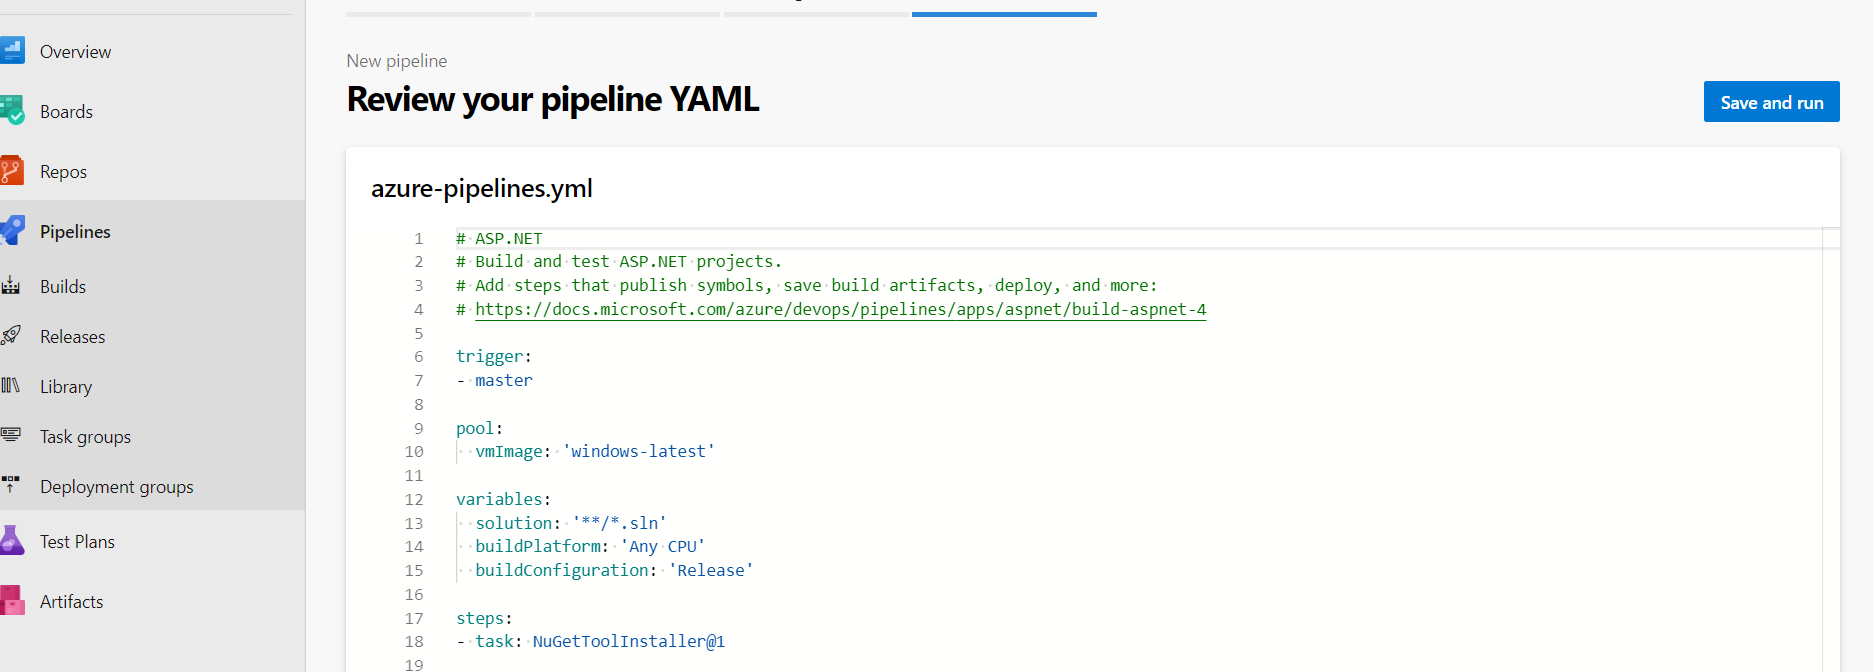Click the Releases rocket icon
This screenshot has height=672, width=1873.
[11, 336]
